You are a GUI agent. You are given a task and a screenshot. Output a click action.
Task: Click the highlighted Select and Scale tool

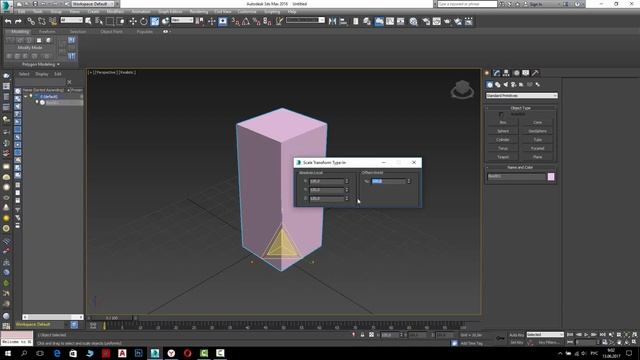pyautogui.click(x=155, y=21)
